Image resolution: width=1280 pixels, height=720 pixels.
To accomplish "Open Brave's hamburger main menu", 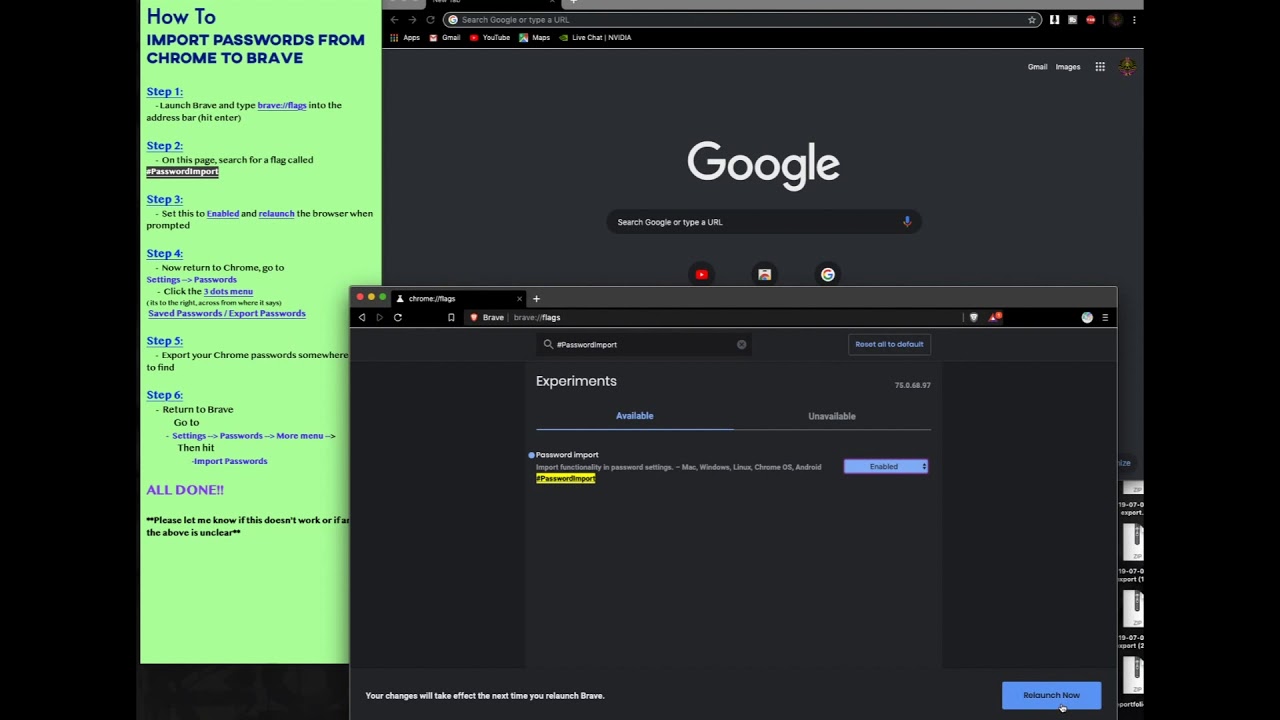I will pyautogui.click(x=1105, y=317).
